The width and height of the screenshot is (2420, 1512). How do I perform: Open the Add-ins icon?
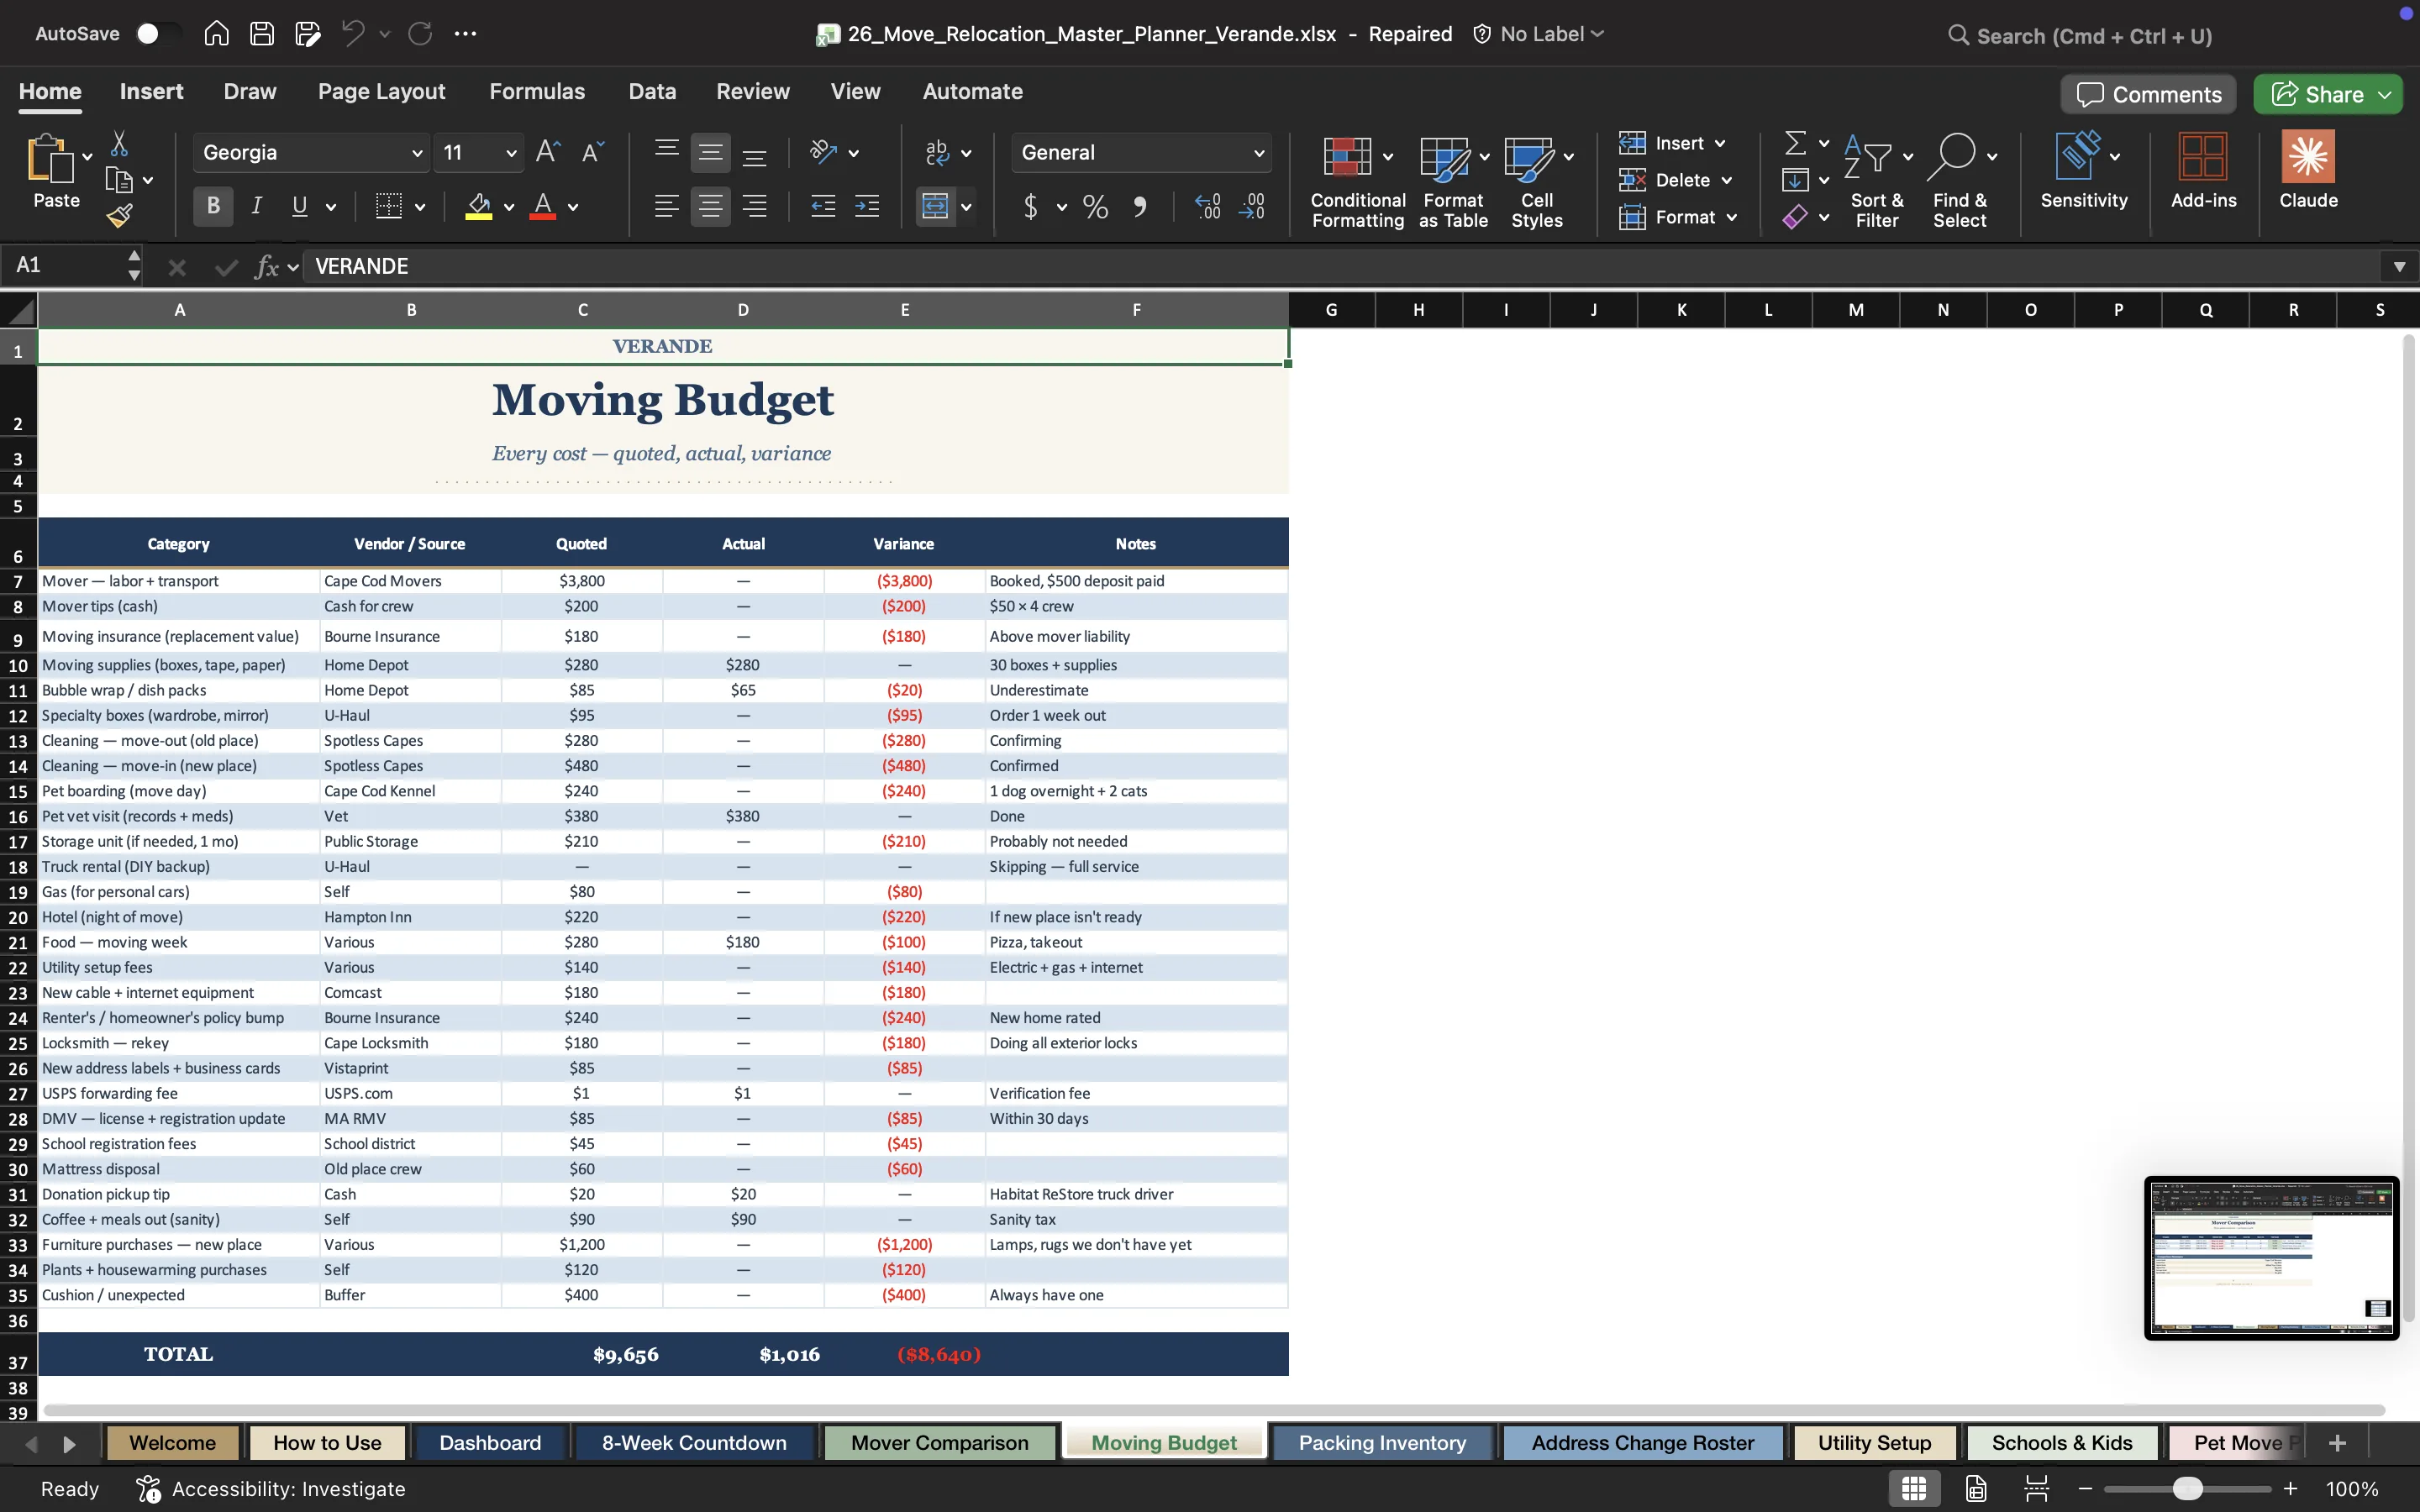click(2203, 170)
